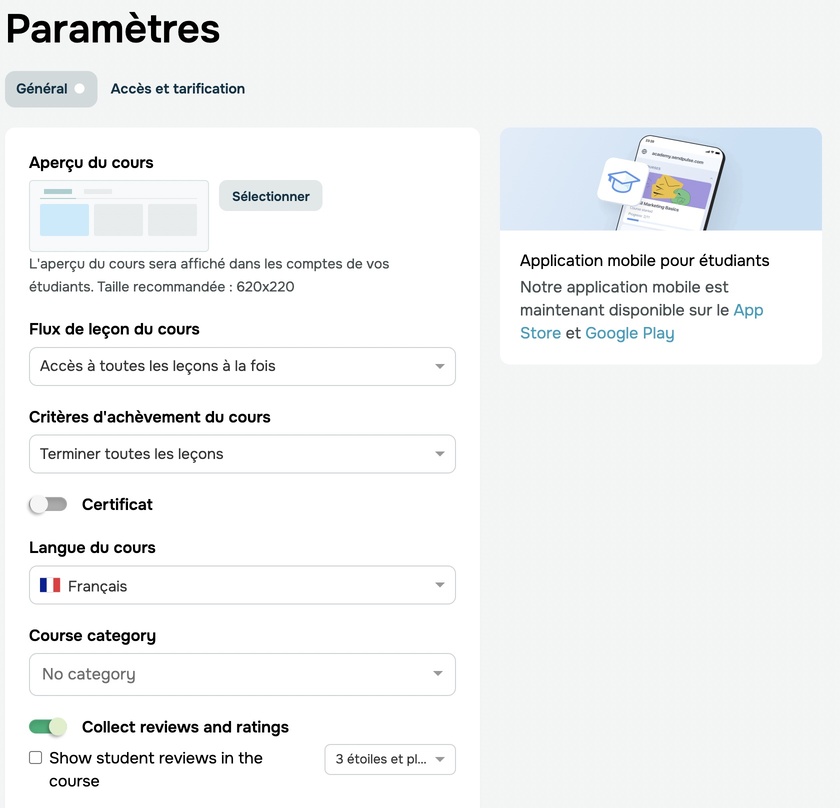Click the chevron on the Course category dropdown
Image resolution: width=840 pixels, height=808 pixels.
(x=440, y=674)
